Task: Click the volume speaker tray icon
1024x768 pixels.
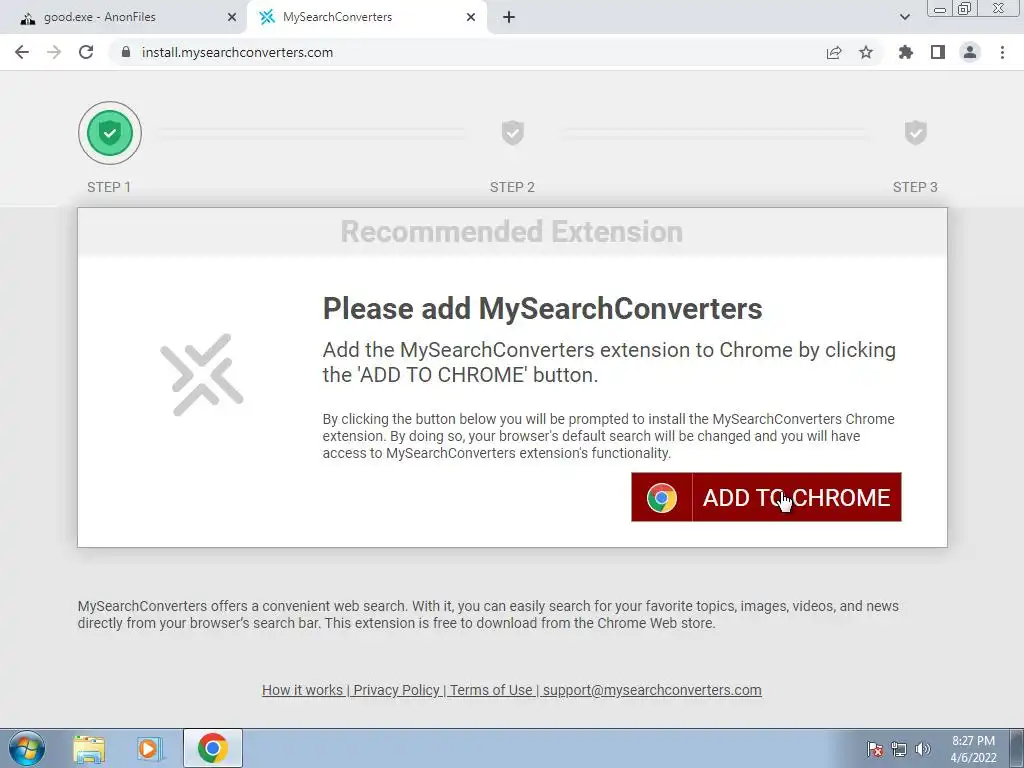Action: pos(922,749)
